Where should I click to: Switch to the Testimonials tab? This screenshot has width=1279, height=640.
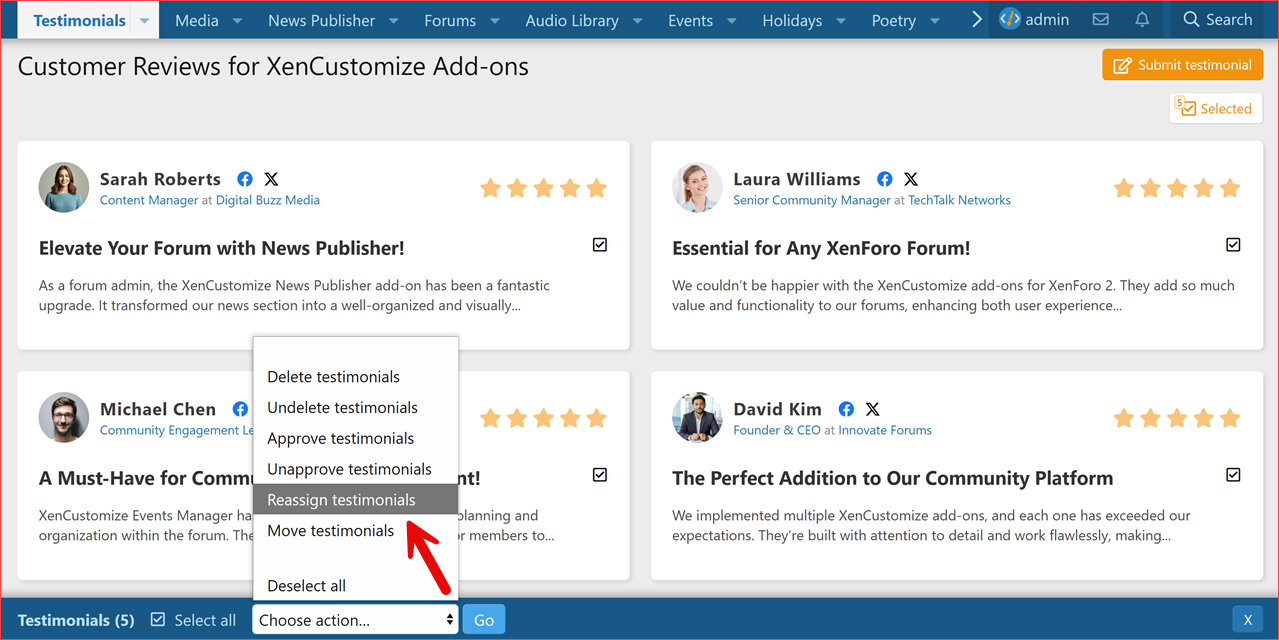78,19
